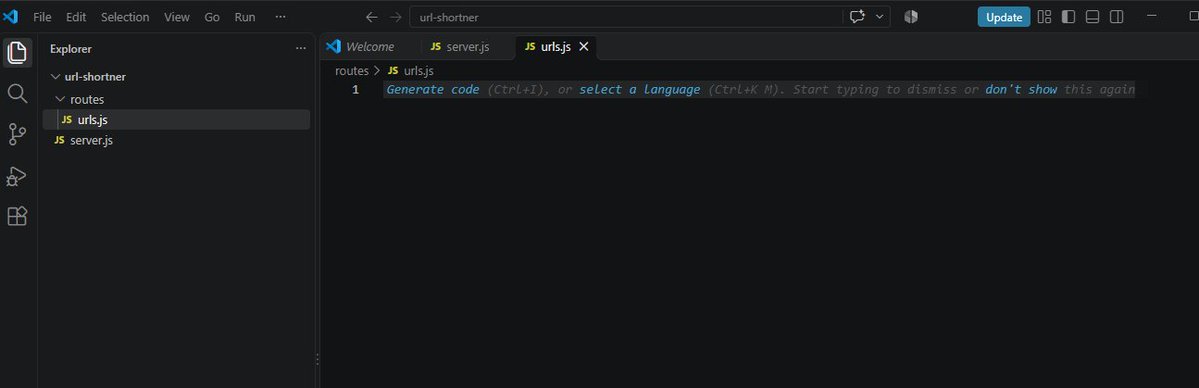Open the Explorer view in the activity bar
The height and width of the screenshot is (388, 1199).
[x=17, y=52]
